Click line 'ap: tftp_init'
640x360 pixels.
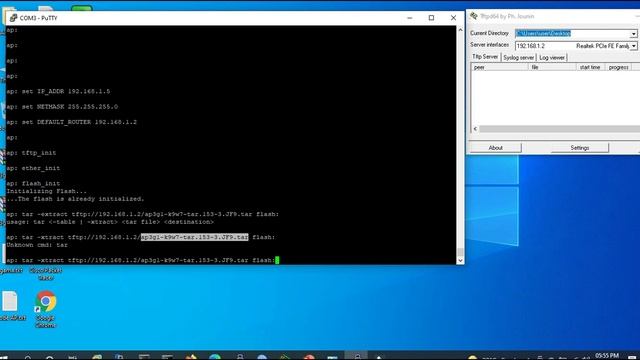(31, 153)
